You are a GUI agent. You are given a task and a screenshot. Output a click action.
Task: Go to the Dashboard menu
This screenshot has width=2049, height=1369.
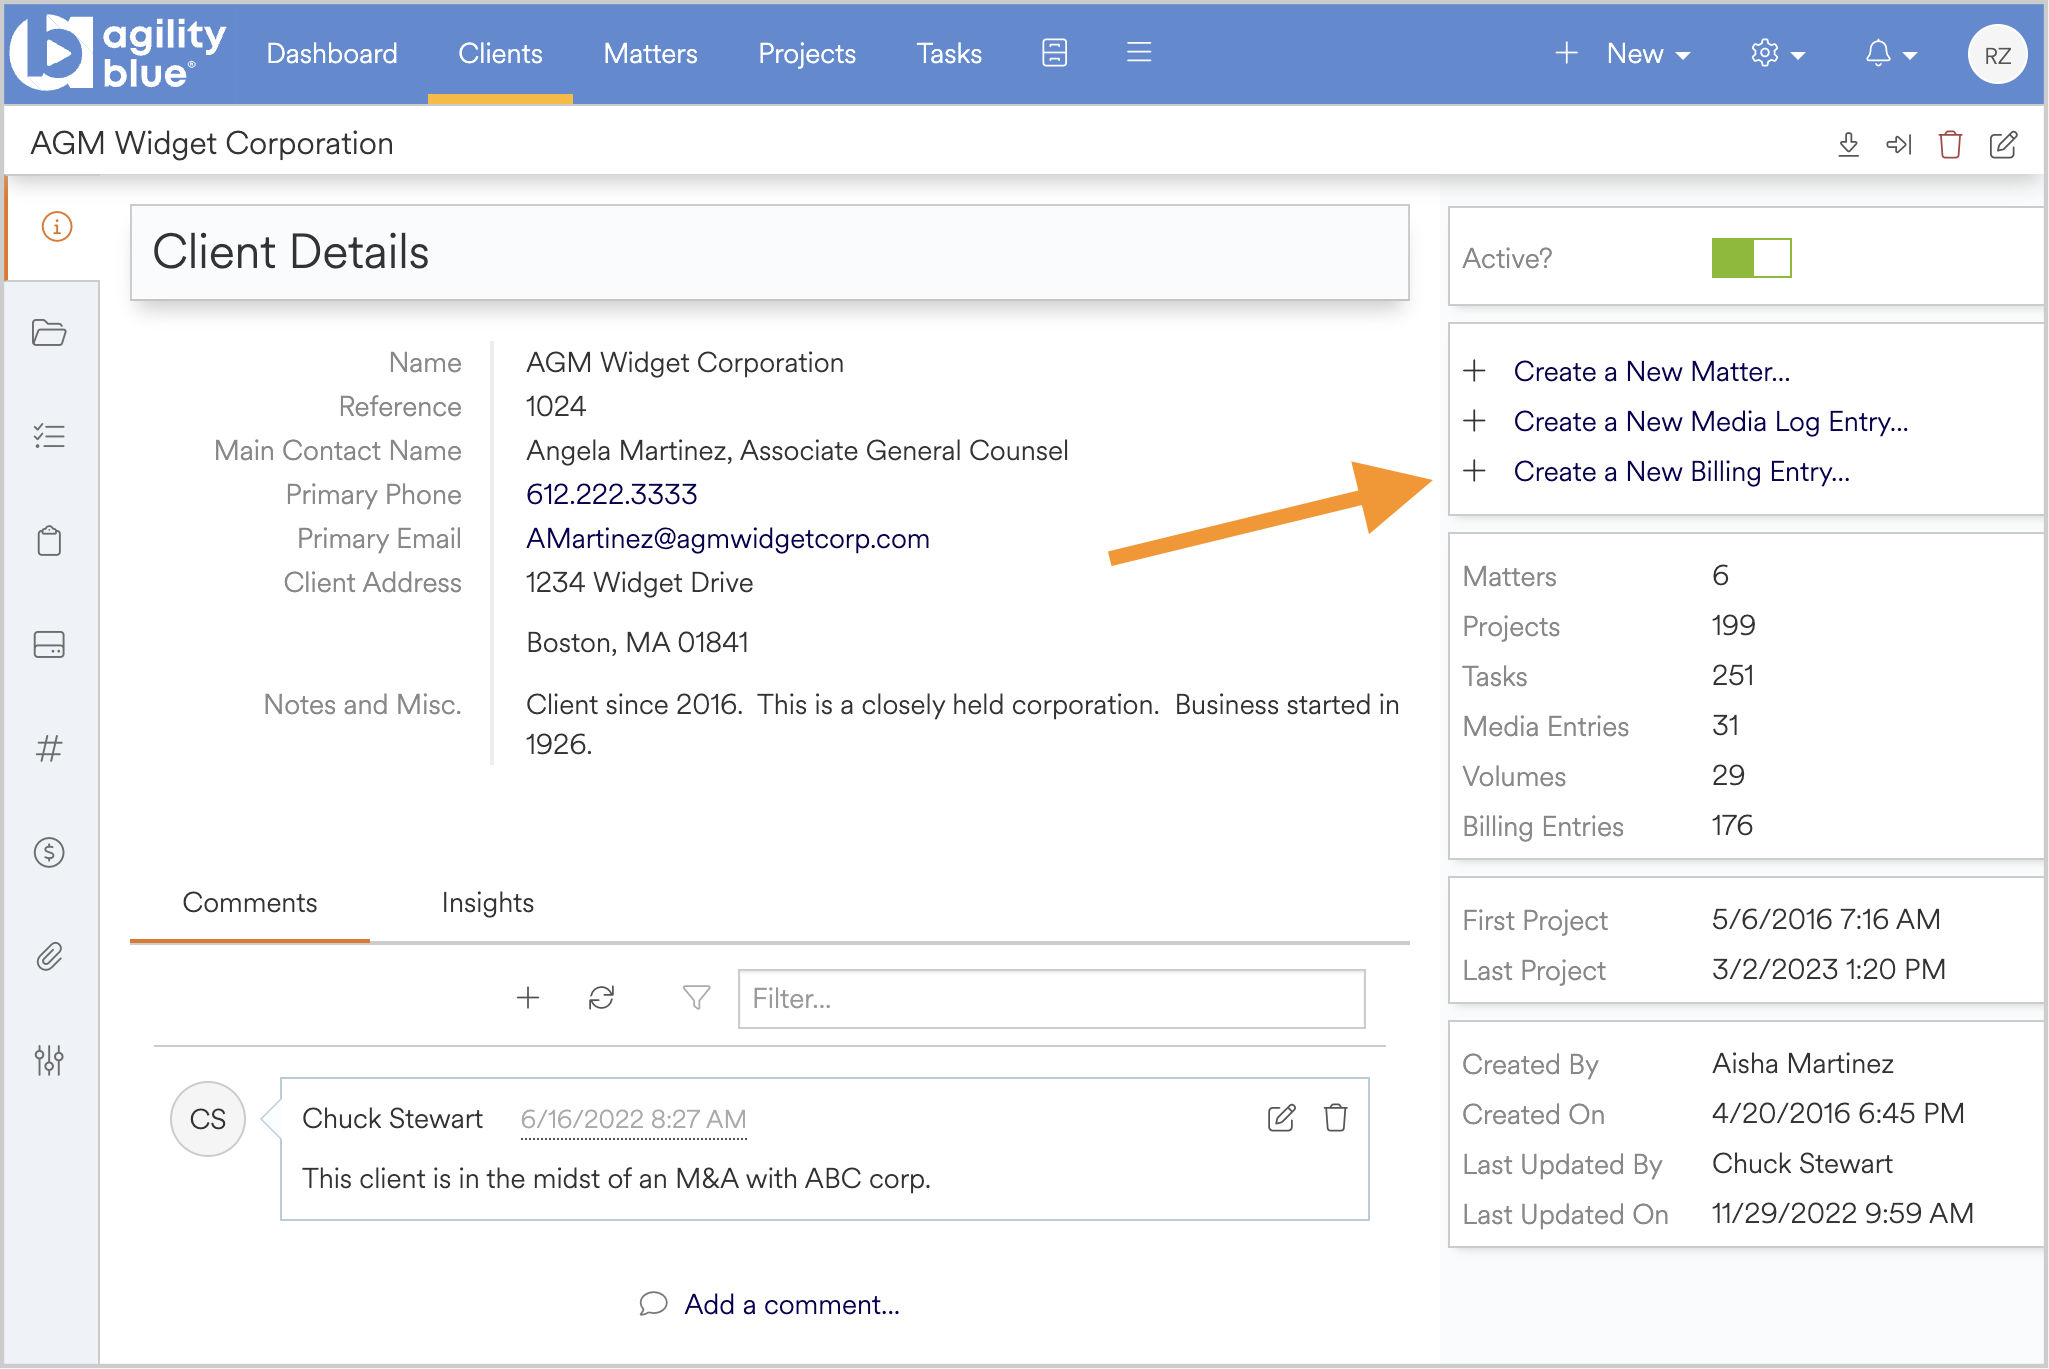coord(332,54)
